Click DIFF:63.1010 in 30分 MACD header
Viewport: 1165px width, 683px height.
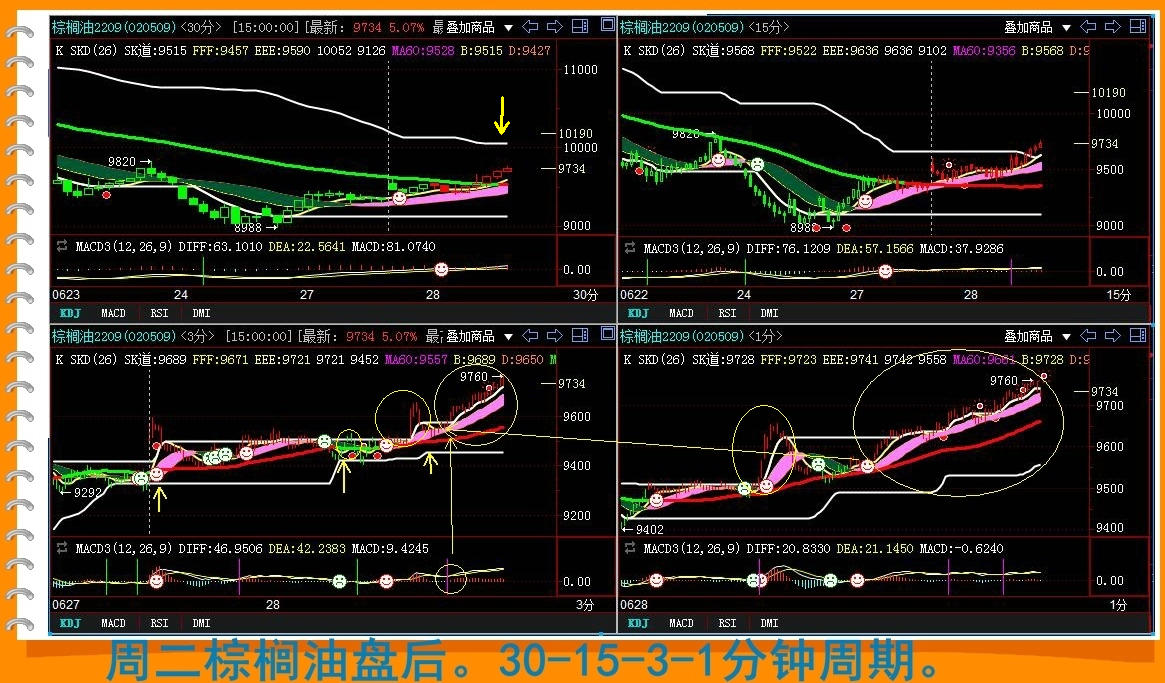coord(220,247)
